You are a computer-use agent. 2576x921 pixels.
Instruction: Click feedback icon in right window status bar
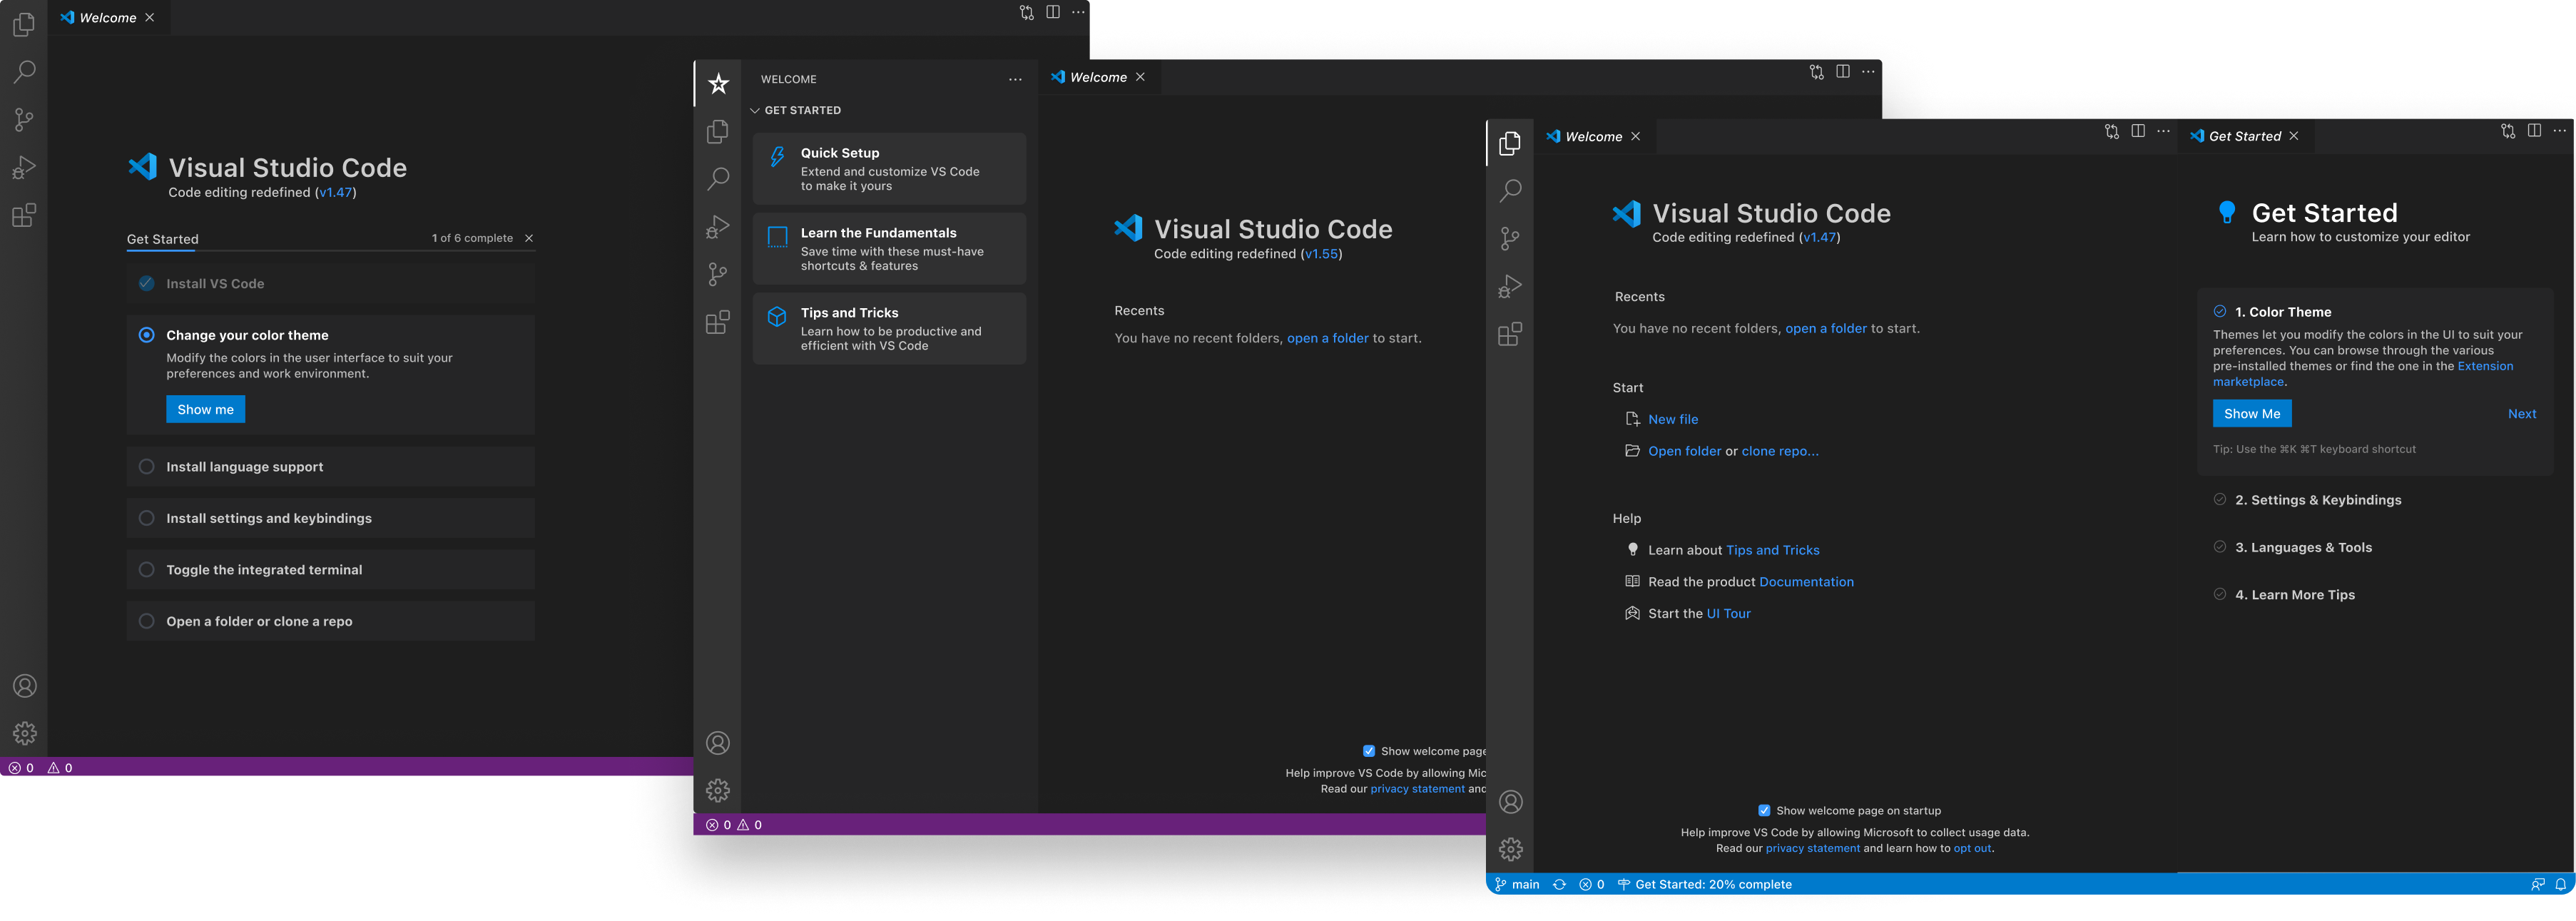2538,884
